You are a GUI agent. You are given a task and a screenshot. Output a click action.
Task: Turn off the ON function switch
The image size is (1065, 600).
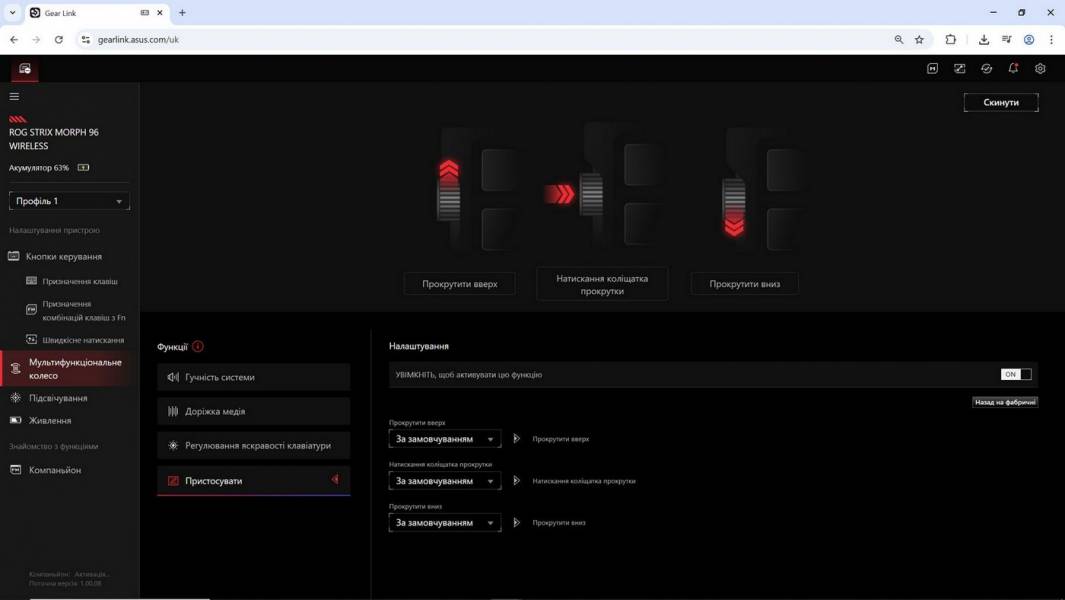point(1016,374)
